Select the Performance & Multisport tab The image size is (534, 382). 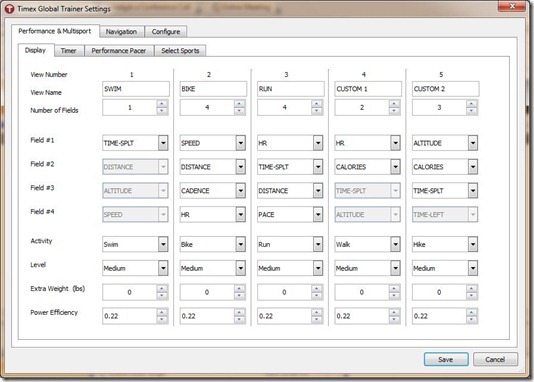point(55,31)
